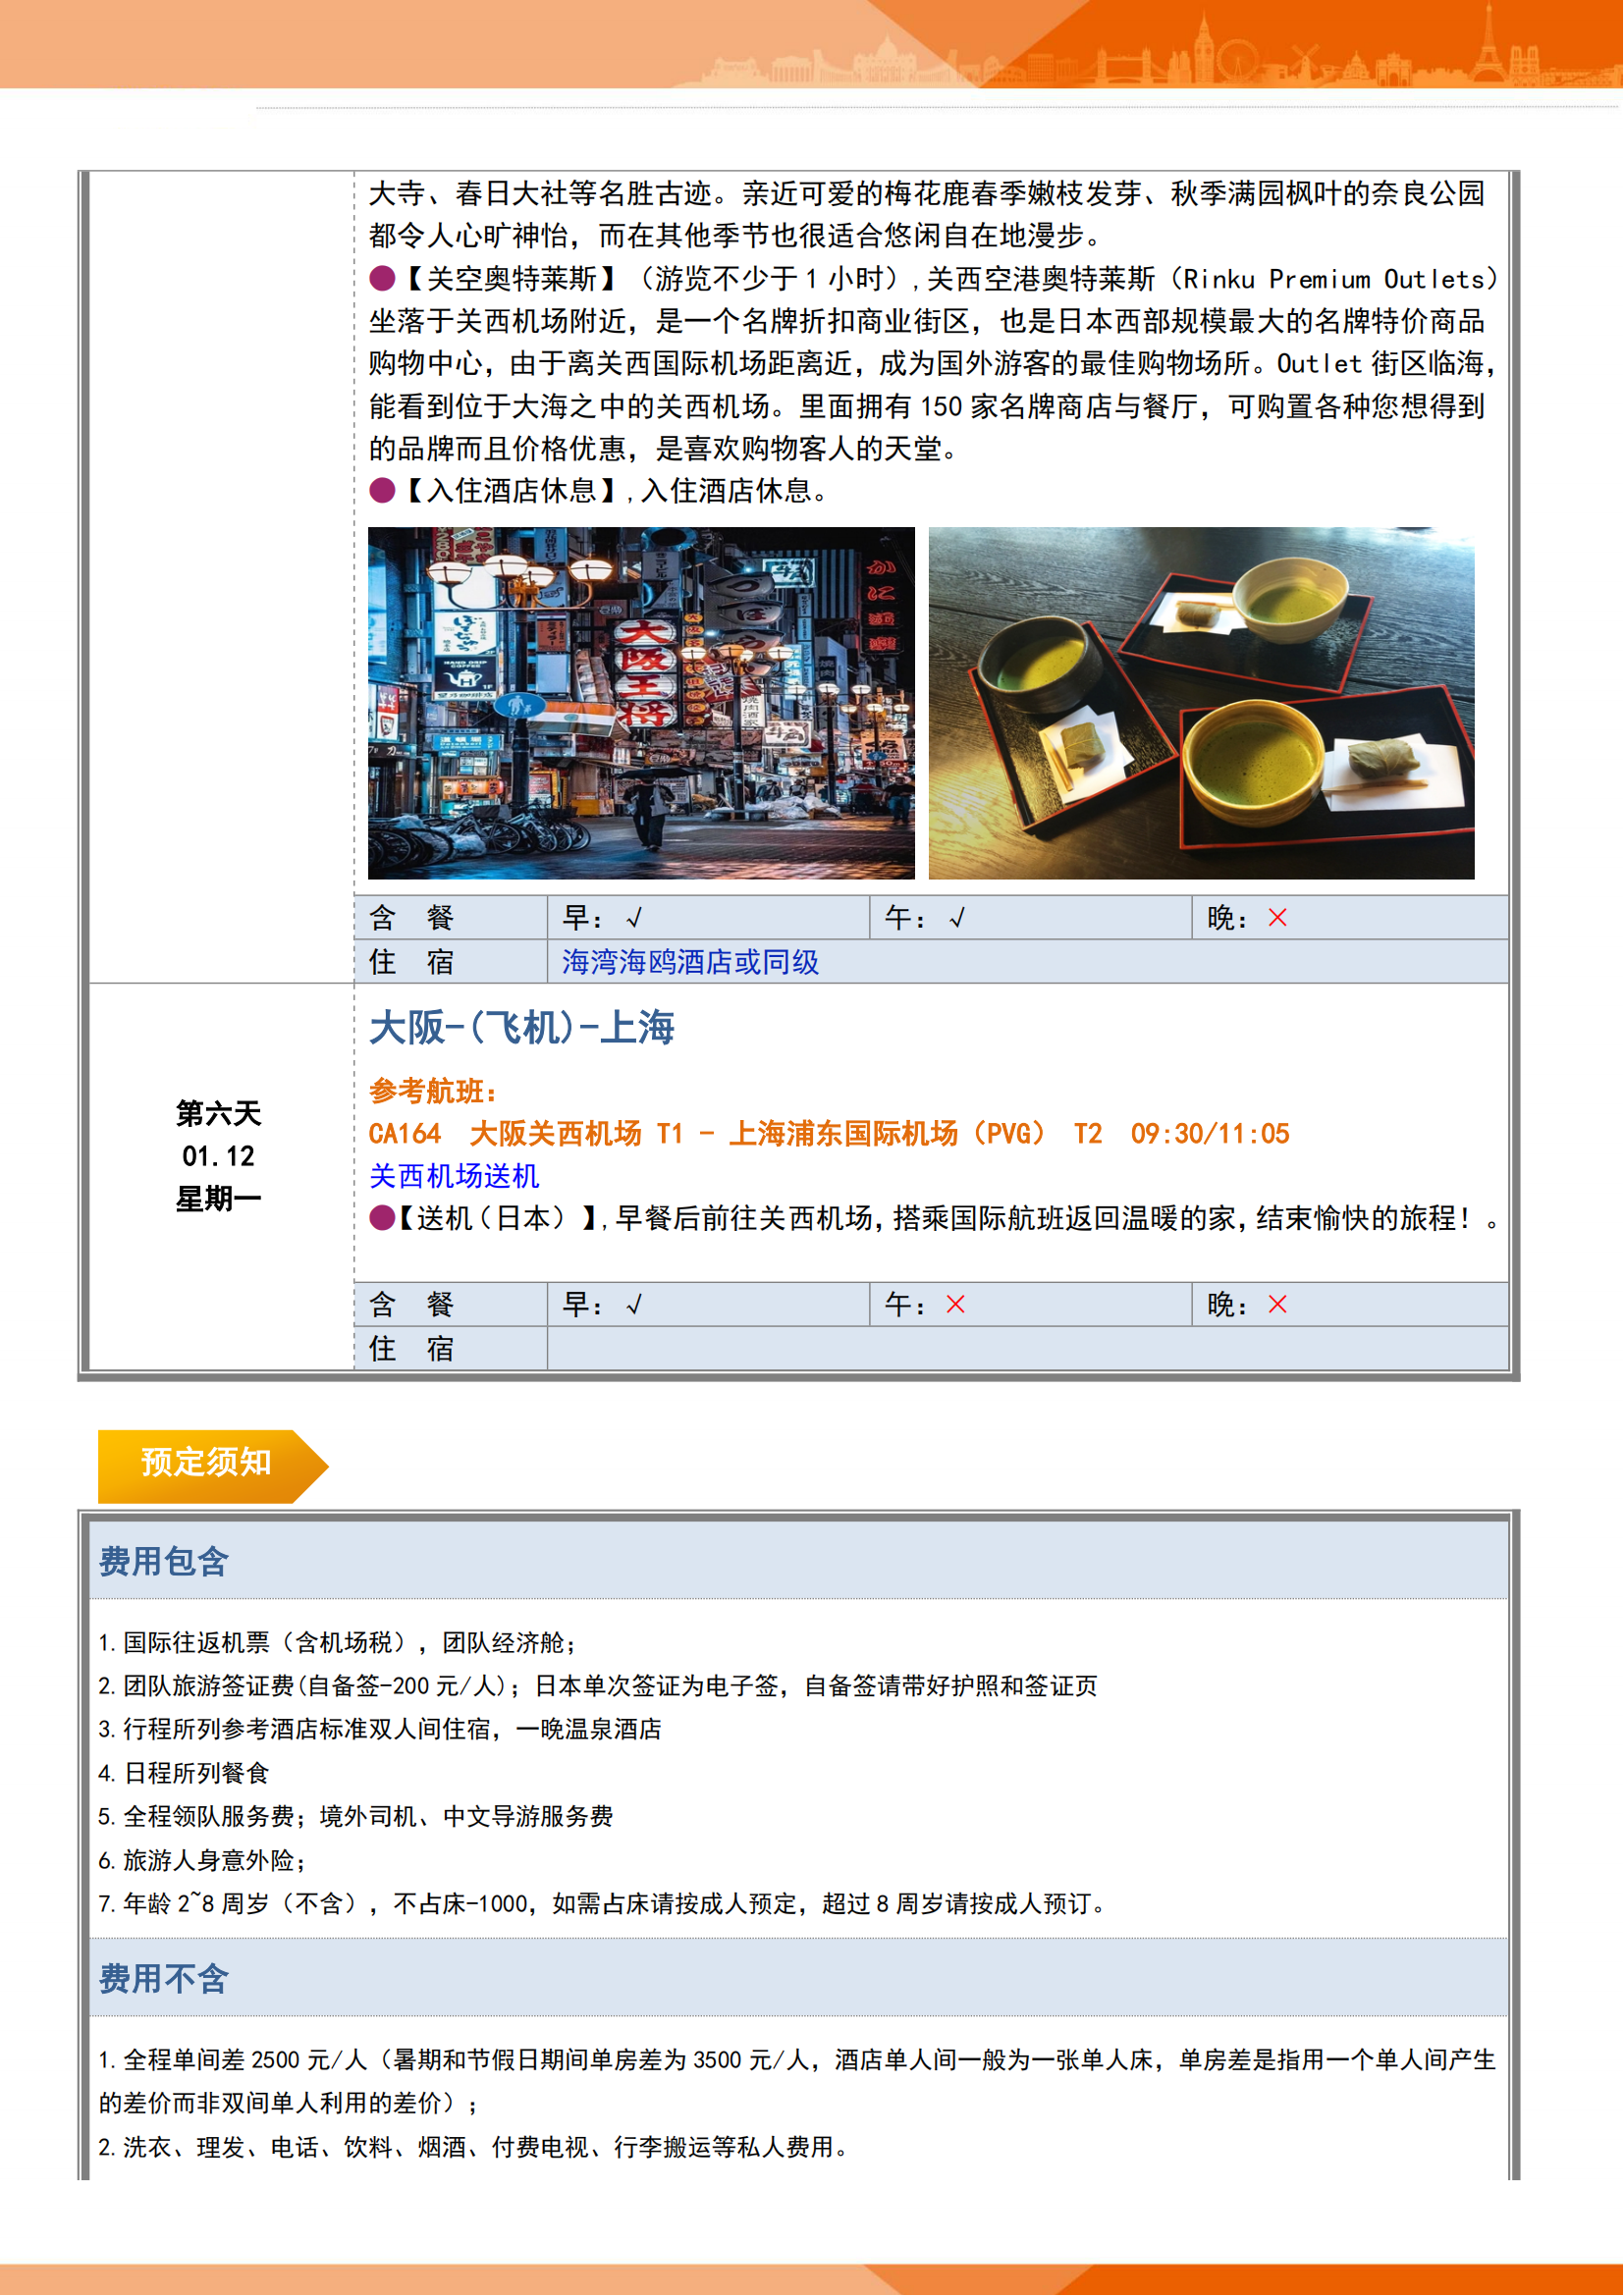Click the 午 checkmark above 海湾海鸥酒店 row

pyautogui.click(x=957, y=918)
